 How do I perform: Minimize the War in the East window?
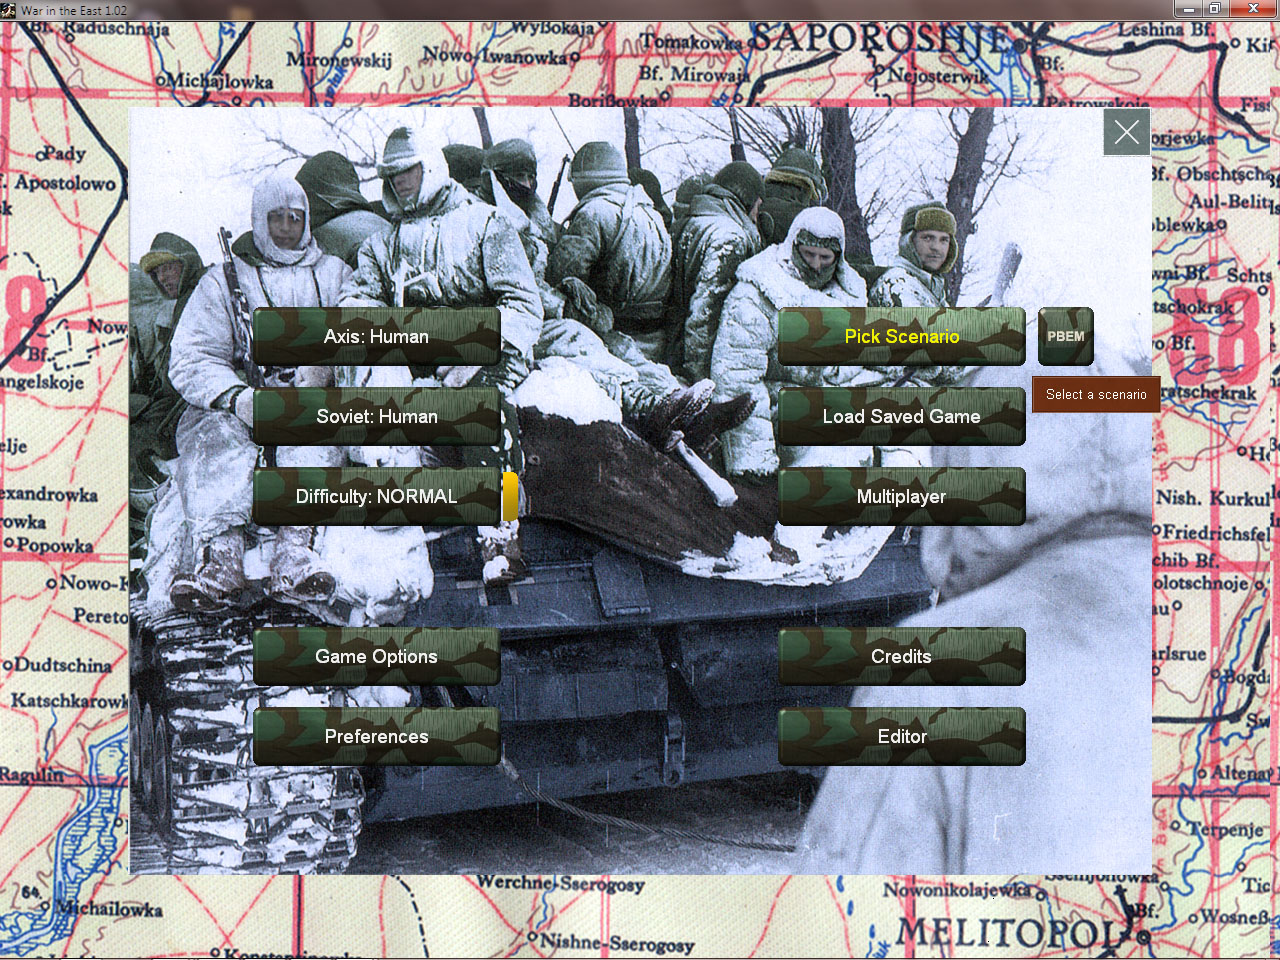1188,9
